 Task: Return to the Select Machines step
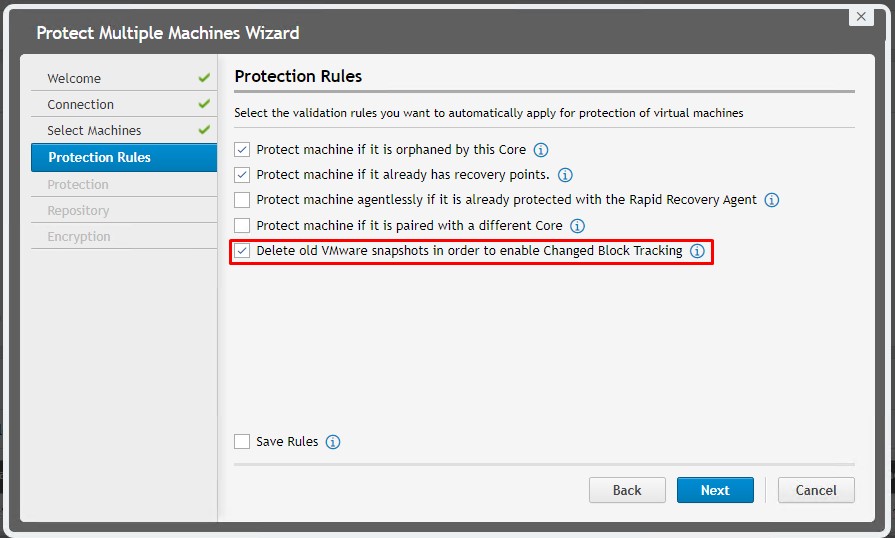coord(94,130)
